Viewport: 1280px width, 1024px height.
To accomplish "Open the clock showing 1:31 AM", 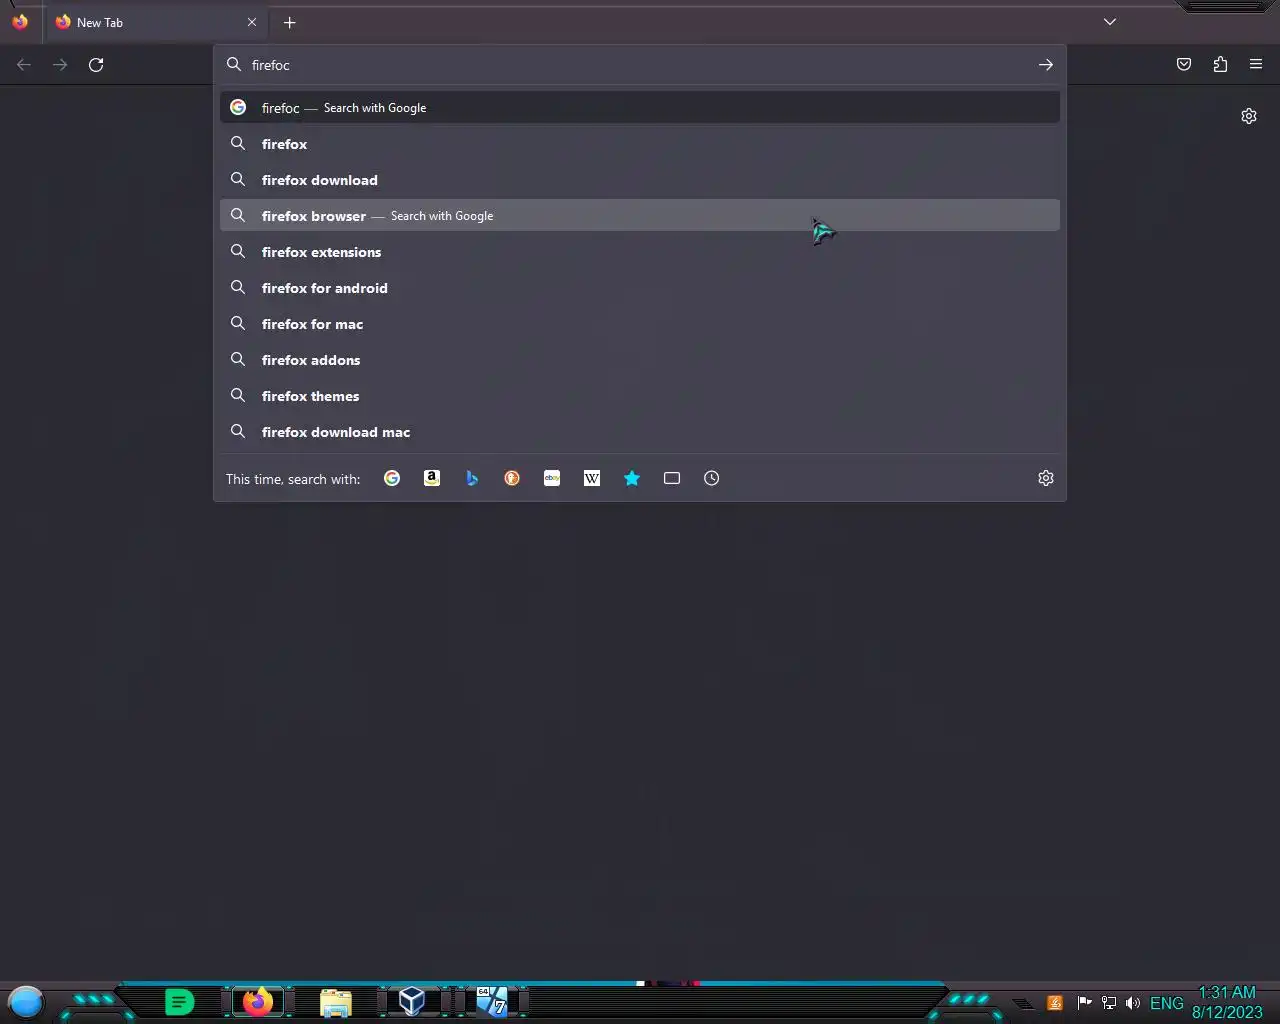I will pos(1227,1002).
